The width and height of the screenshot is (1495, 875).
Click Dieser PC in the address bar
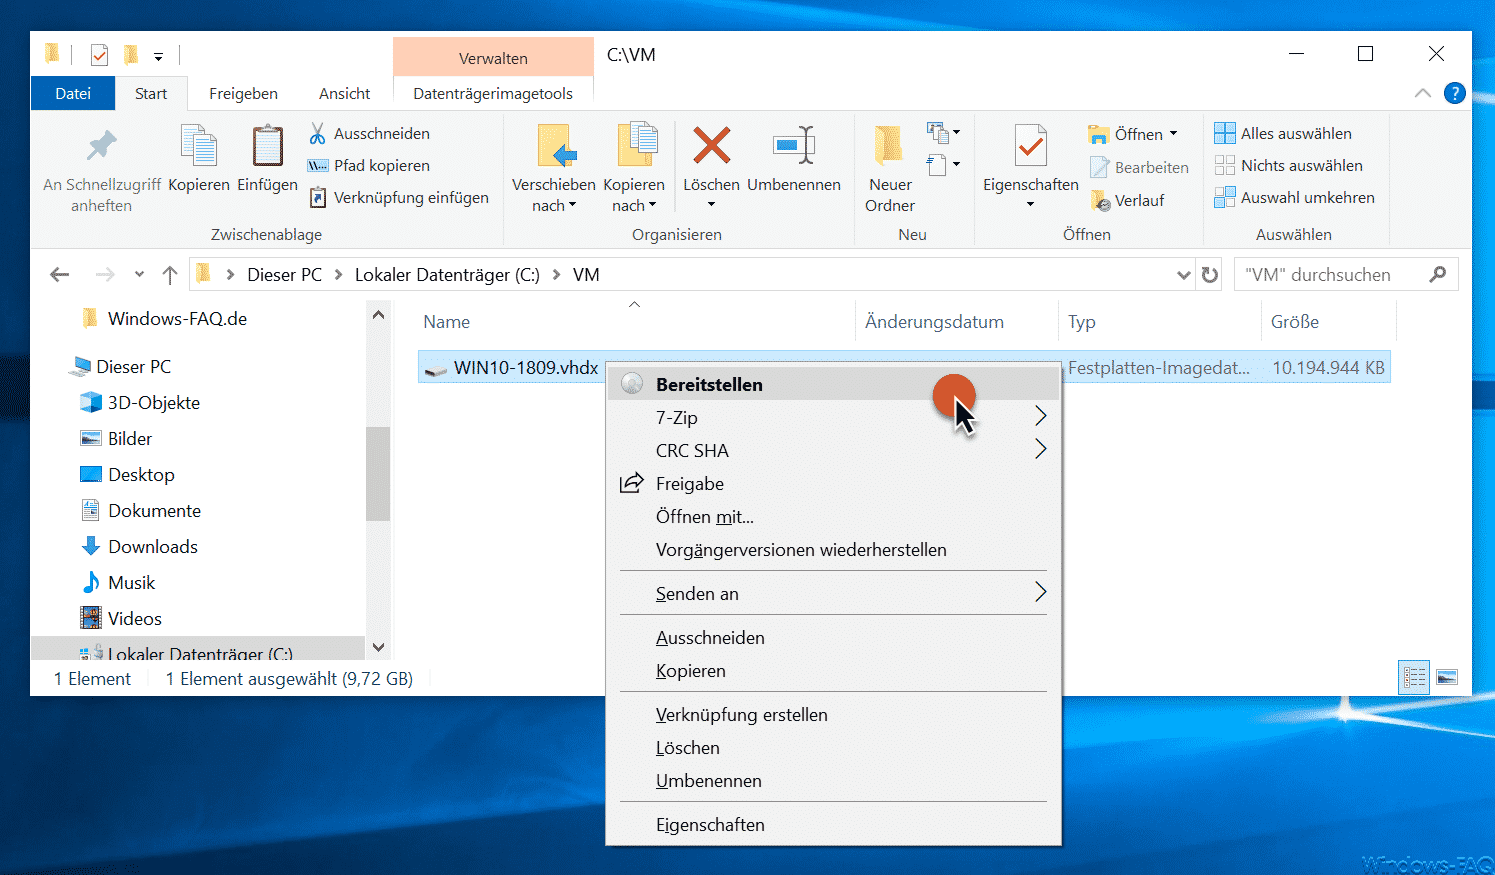(x=284, y=274)
